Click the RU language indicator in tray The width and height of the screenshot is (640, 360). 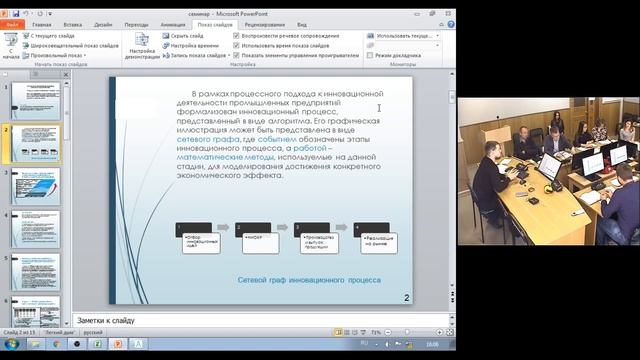(x=364, y=344)
